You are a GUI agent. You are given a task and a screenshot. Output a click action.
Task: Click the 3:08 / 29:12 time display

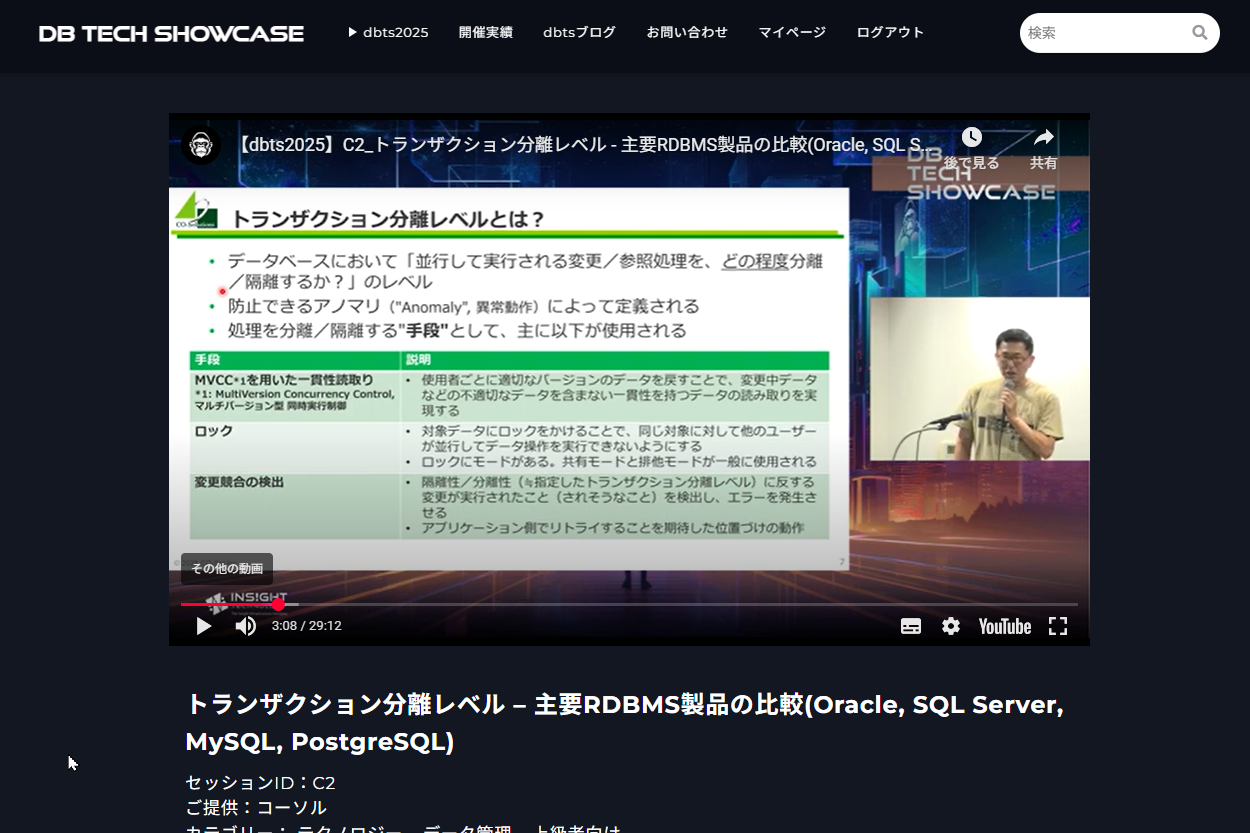(x=307, y=626)
